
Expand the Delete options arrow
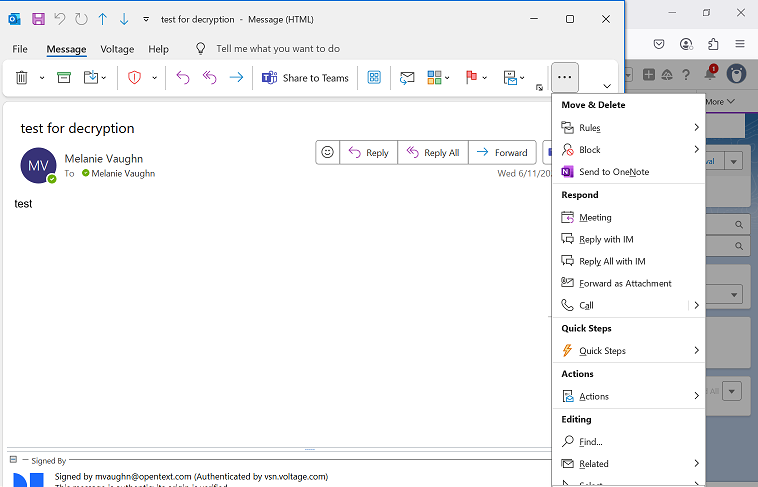42,77
